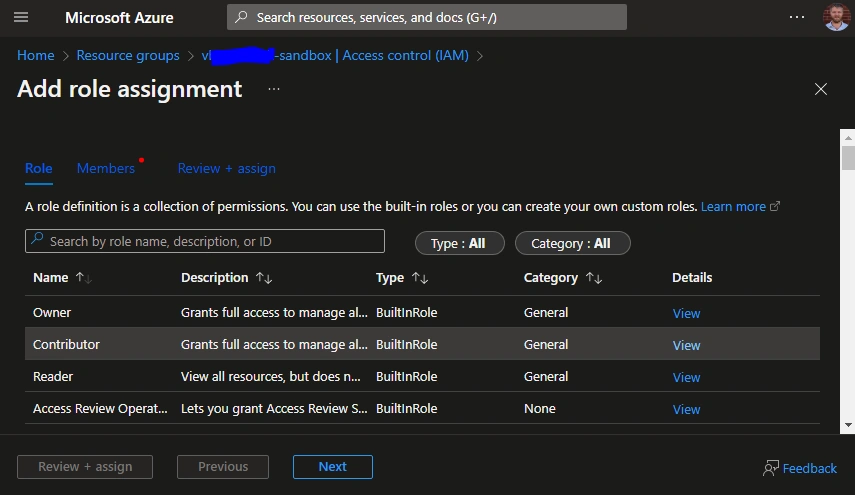Open the hamburger portal menu
Screen dimensions: 855x495
coord(21,17)
